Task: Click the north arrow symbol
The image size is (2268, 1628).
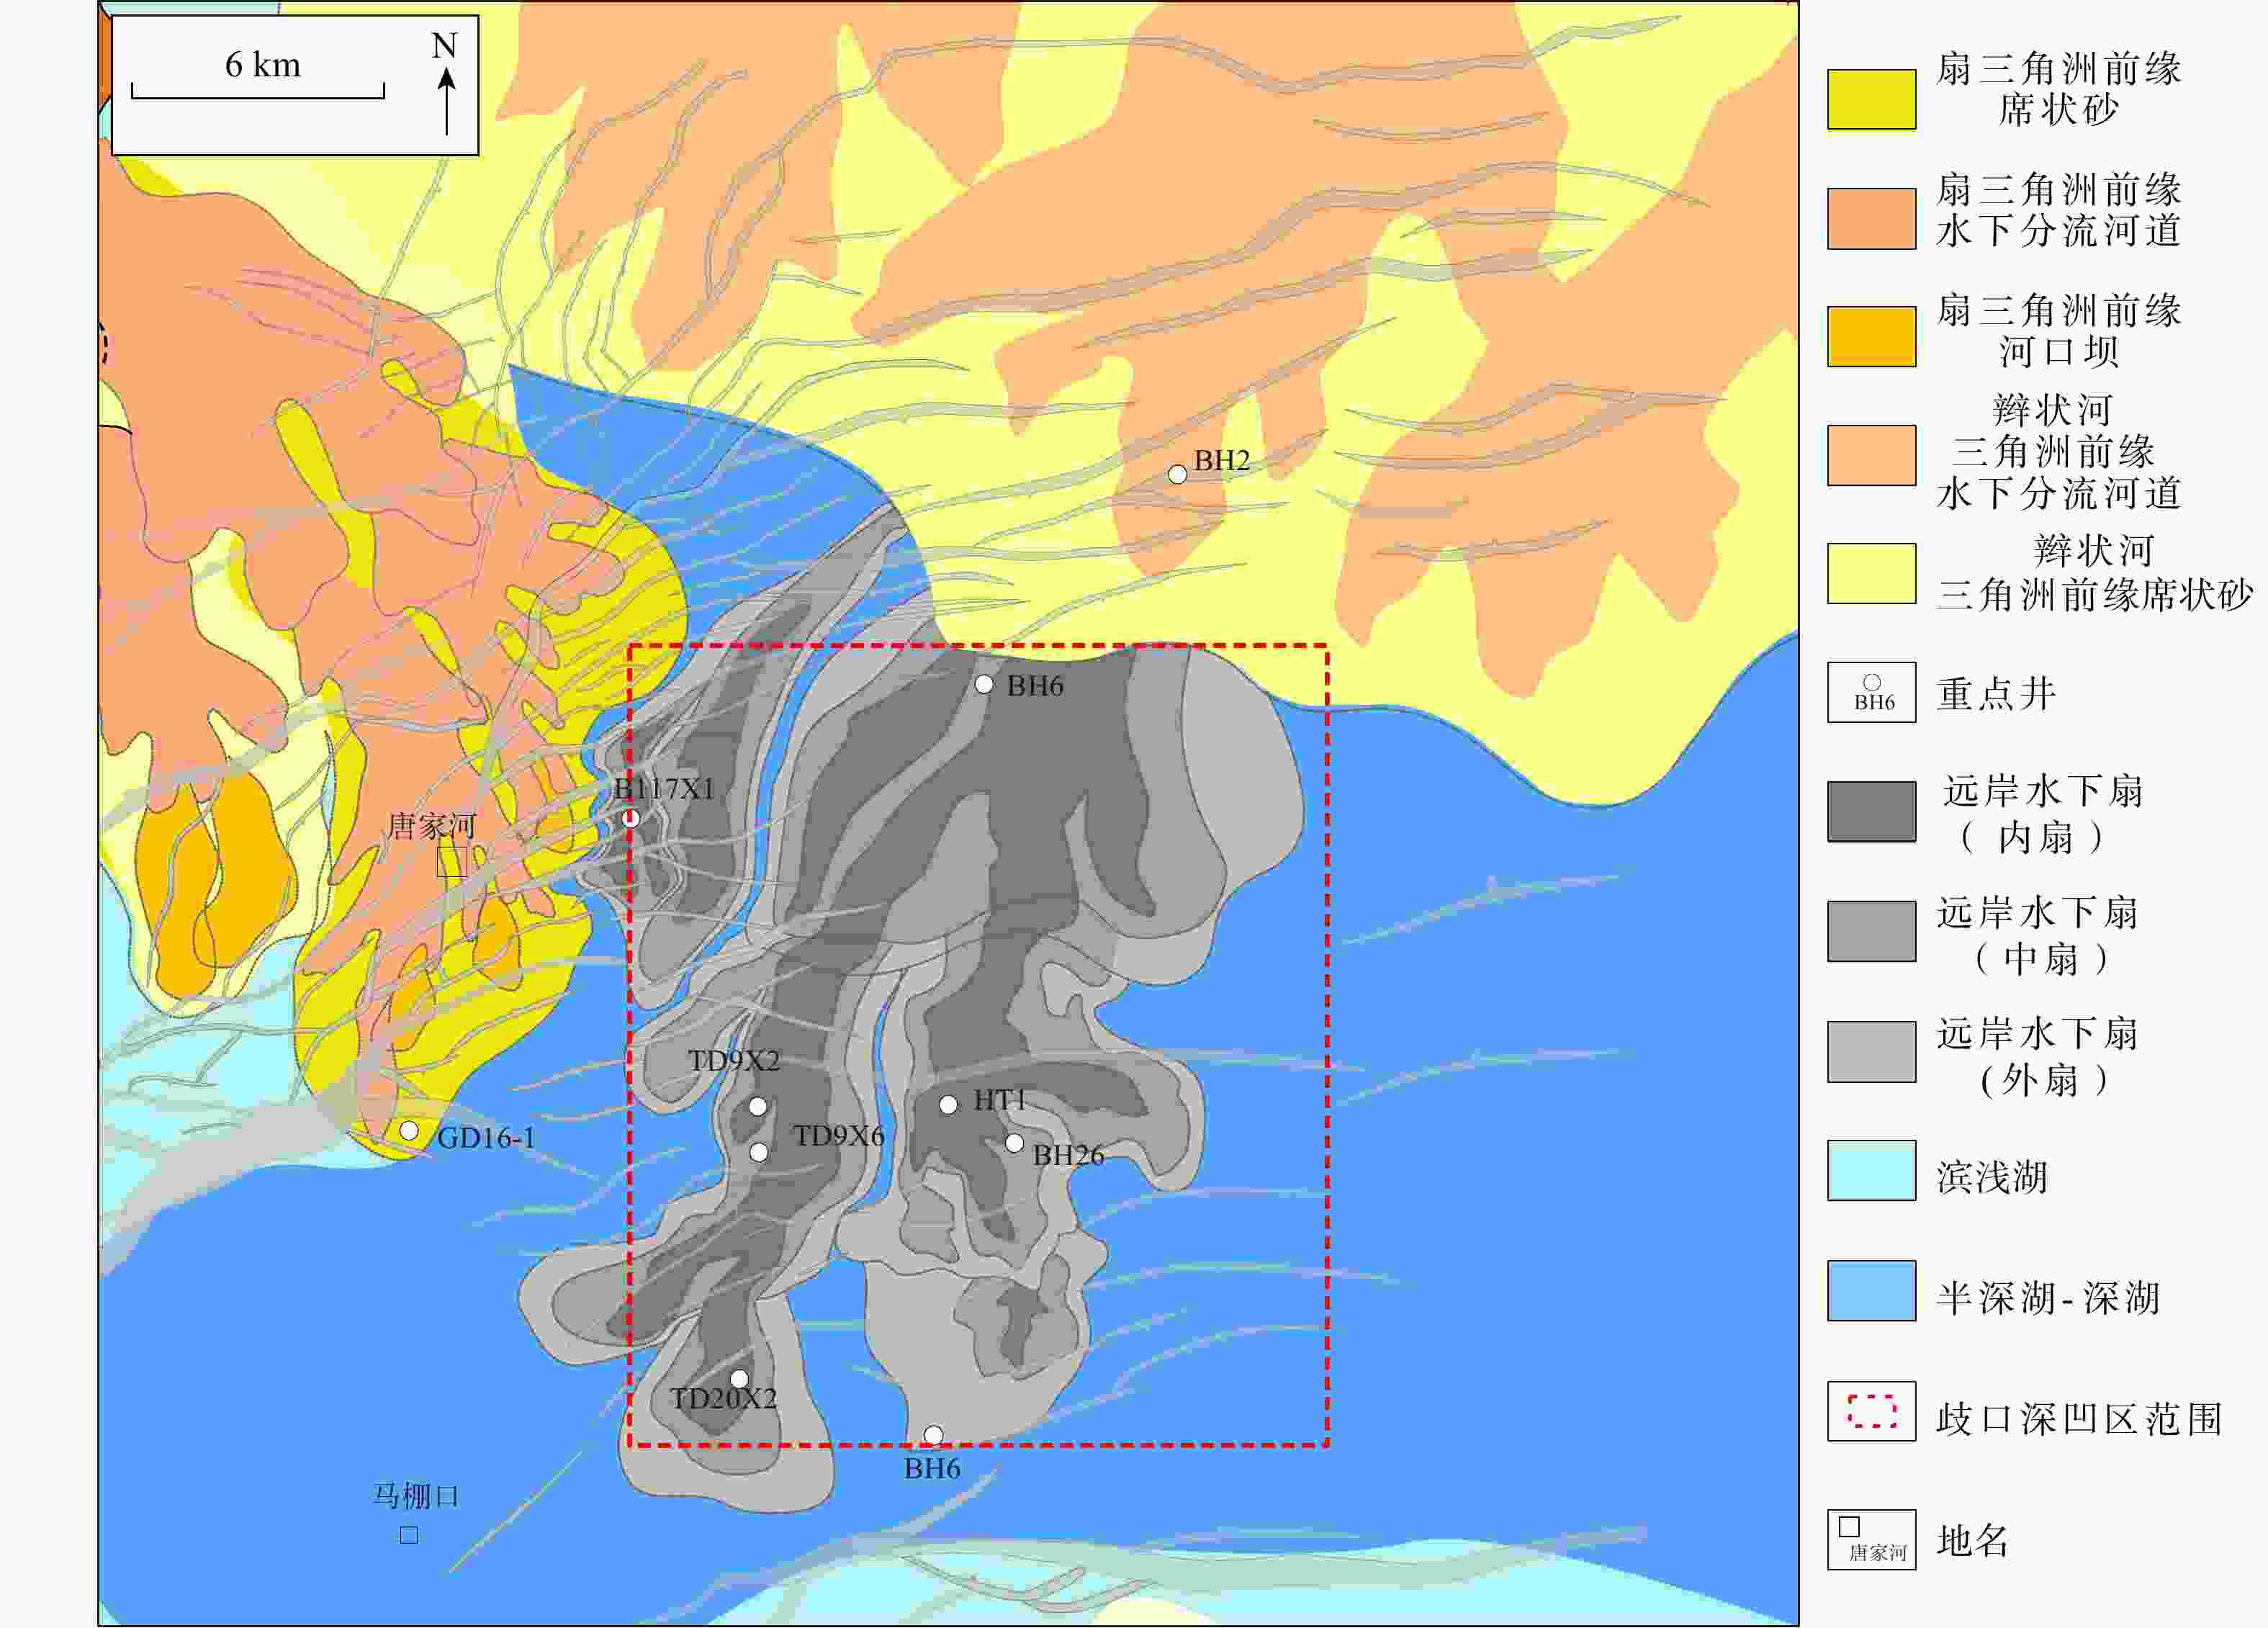Action: [447, 100]
